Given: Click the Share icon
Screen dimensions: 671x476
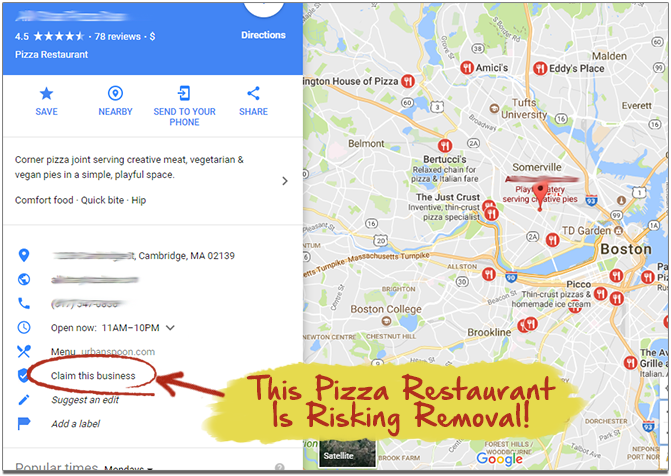Looking at the screenshot, I should pyautogui.click(x=253, y=93).
